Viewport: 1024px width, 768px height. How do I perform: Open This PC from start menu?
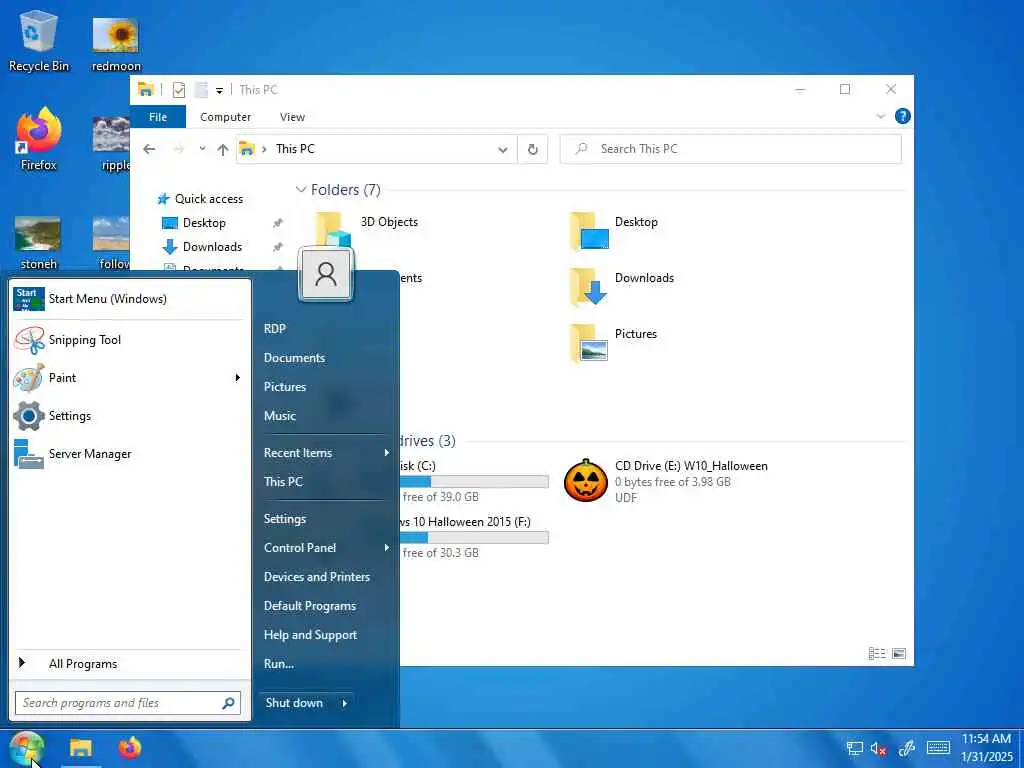click(x=283, y=481)
